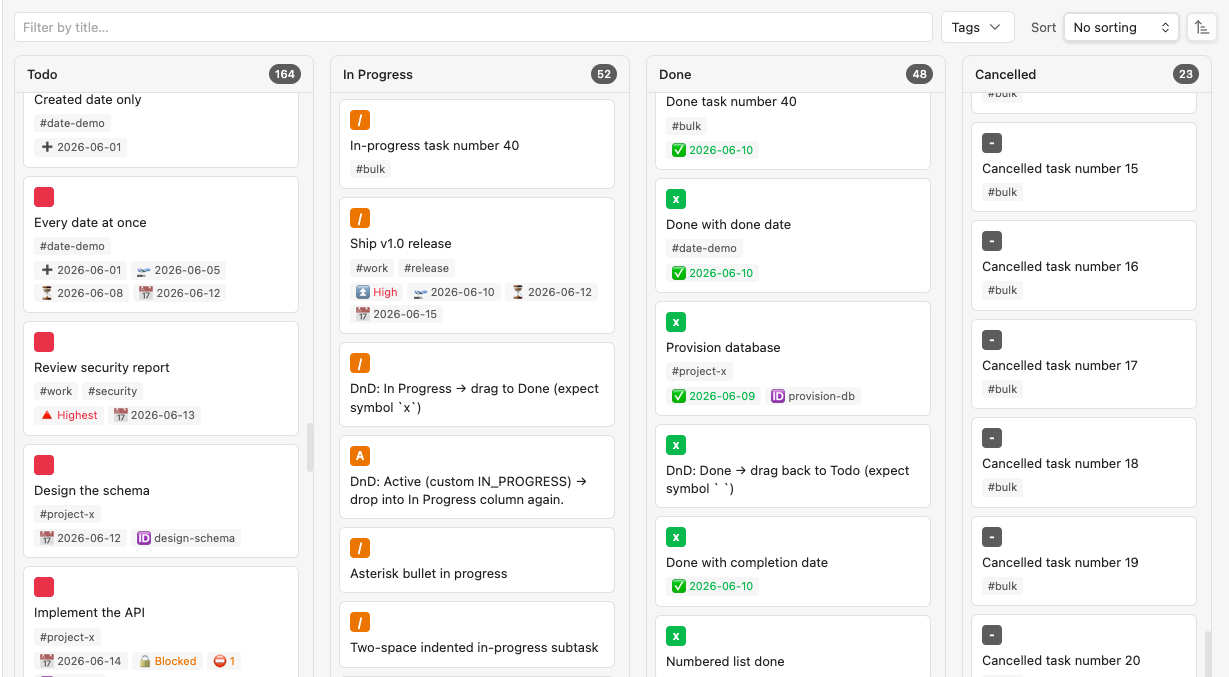Viewport: 1229px width, 677px height.
Task: Click #project-x tag on Provision database card
Action: [x=699, y=371]
